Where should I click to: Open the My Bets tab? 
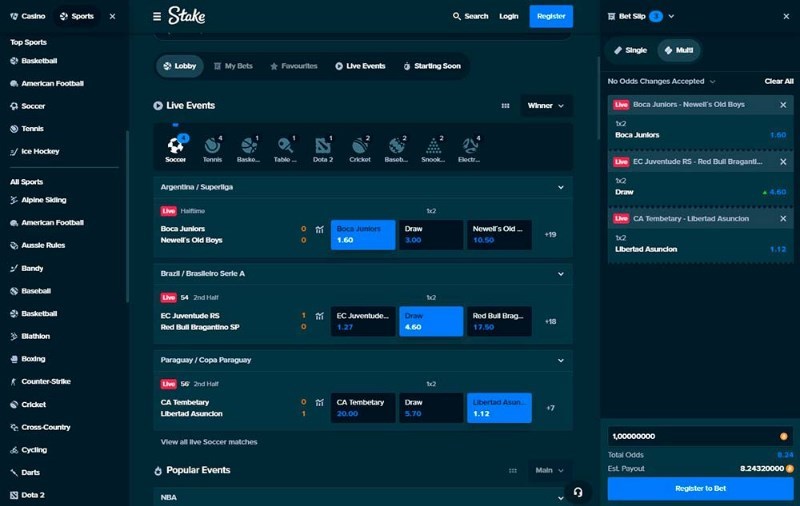click(x=233, y=66)
